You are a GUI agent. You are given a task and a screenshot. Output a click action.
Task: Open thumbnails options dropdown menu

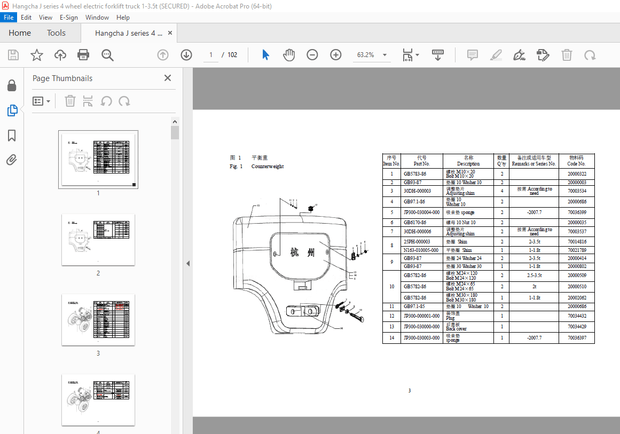pyautogui.click(x=41, y=101)
